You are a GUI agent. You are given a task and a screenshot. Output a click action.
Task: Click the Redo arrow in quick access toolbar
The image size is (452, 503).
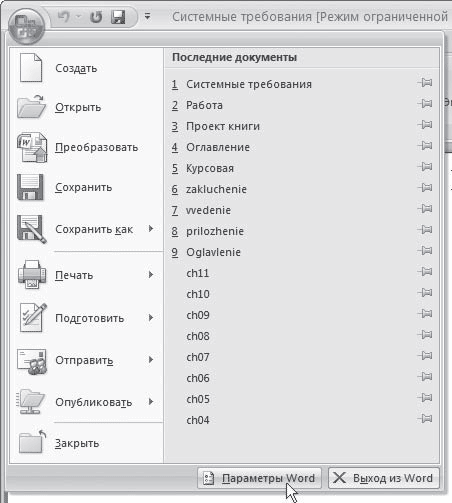tap(96, 17)
